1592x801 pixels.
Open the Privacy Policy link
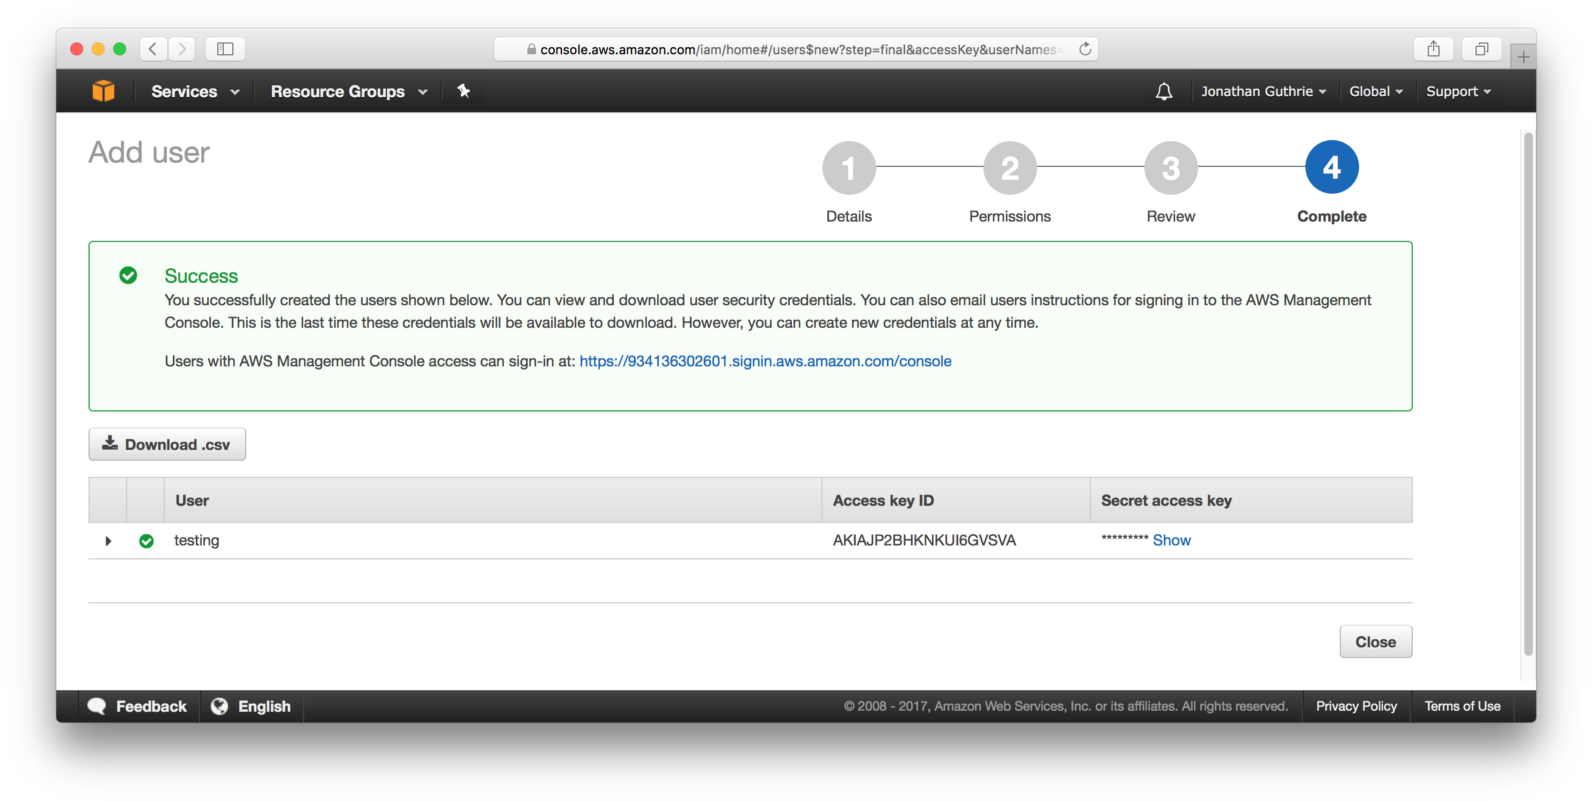pos(1356,706)
